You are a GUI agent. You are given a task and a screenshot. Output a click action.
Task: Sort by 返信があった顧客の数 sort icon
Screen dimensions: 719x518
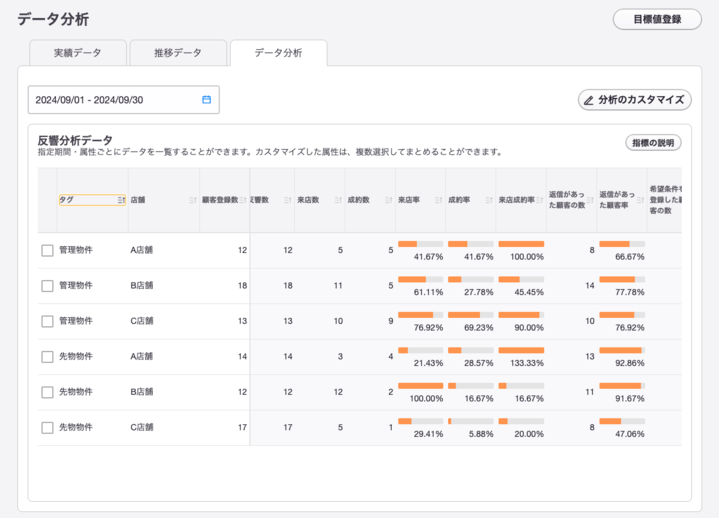pyautogui.click(x=590, y=200)
